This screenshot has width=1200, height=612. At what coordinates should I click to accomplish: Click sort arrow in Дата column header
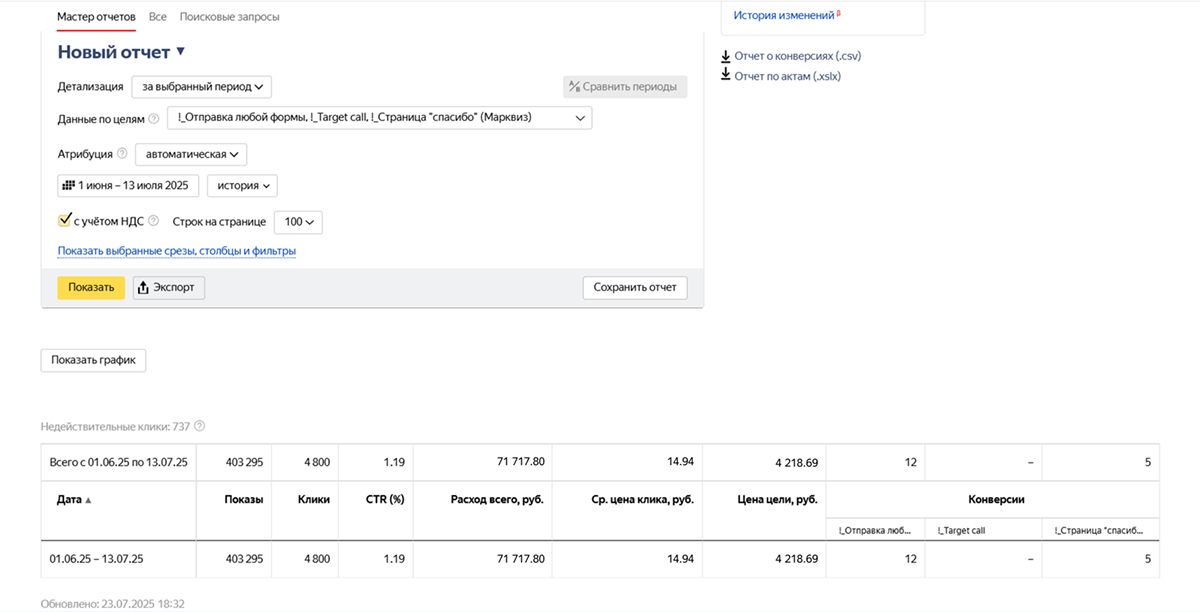click(x=88, y=500)
